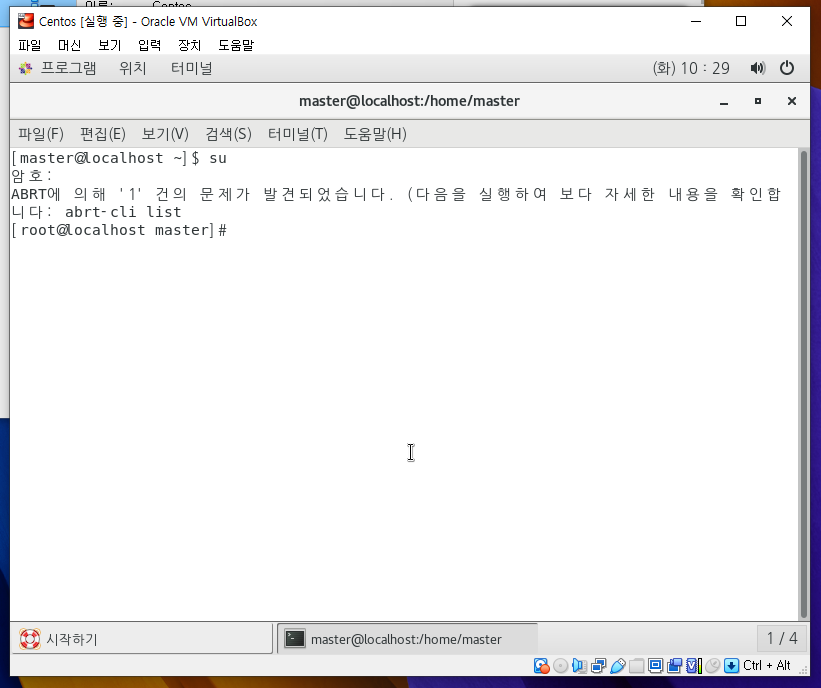Click the hard disk activity status icon
Screen dimensions: 821x688
click(x=541, y=665)
